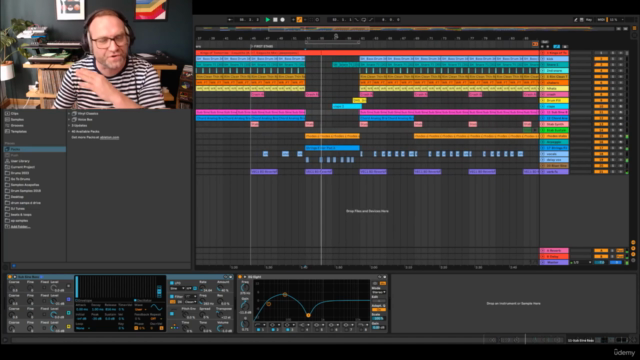Toggle EQ Eight band 1 activator
Screen dimensions: 640x360
point(258,329)
